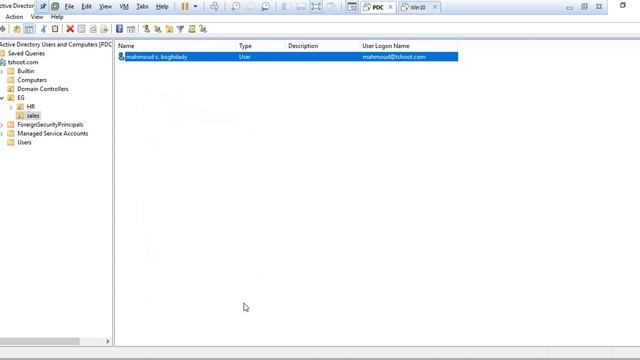Go up one level folder icon

(17, 29)
